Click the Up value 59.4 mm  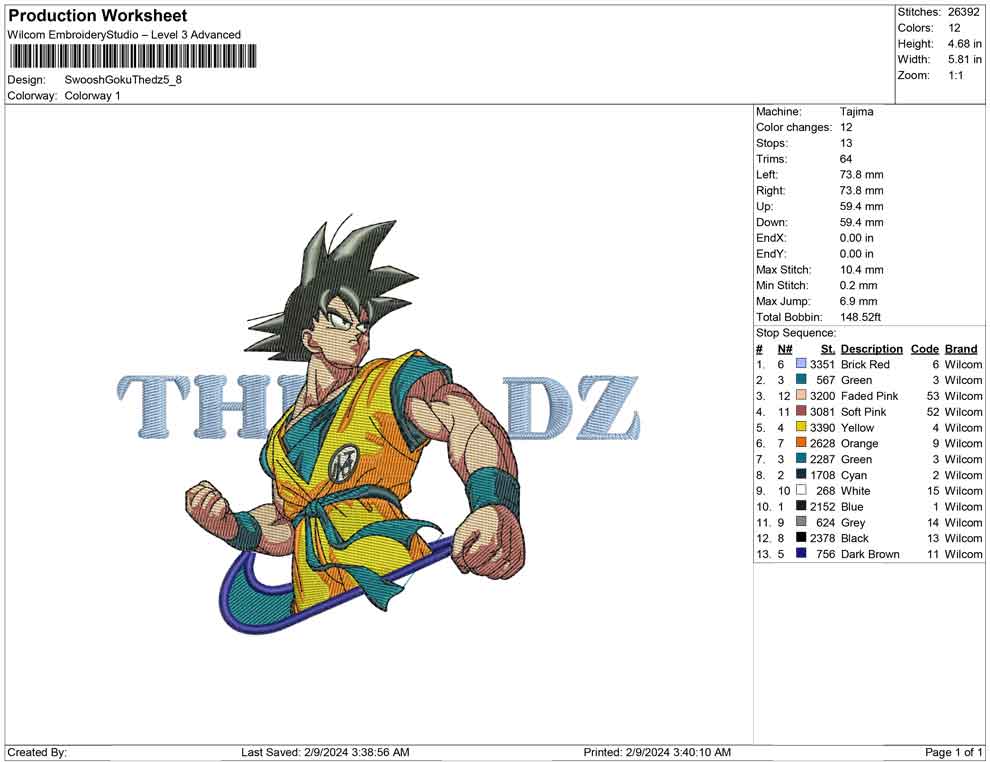tap(861, 206)
